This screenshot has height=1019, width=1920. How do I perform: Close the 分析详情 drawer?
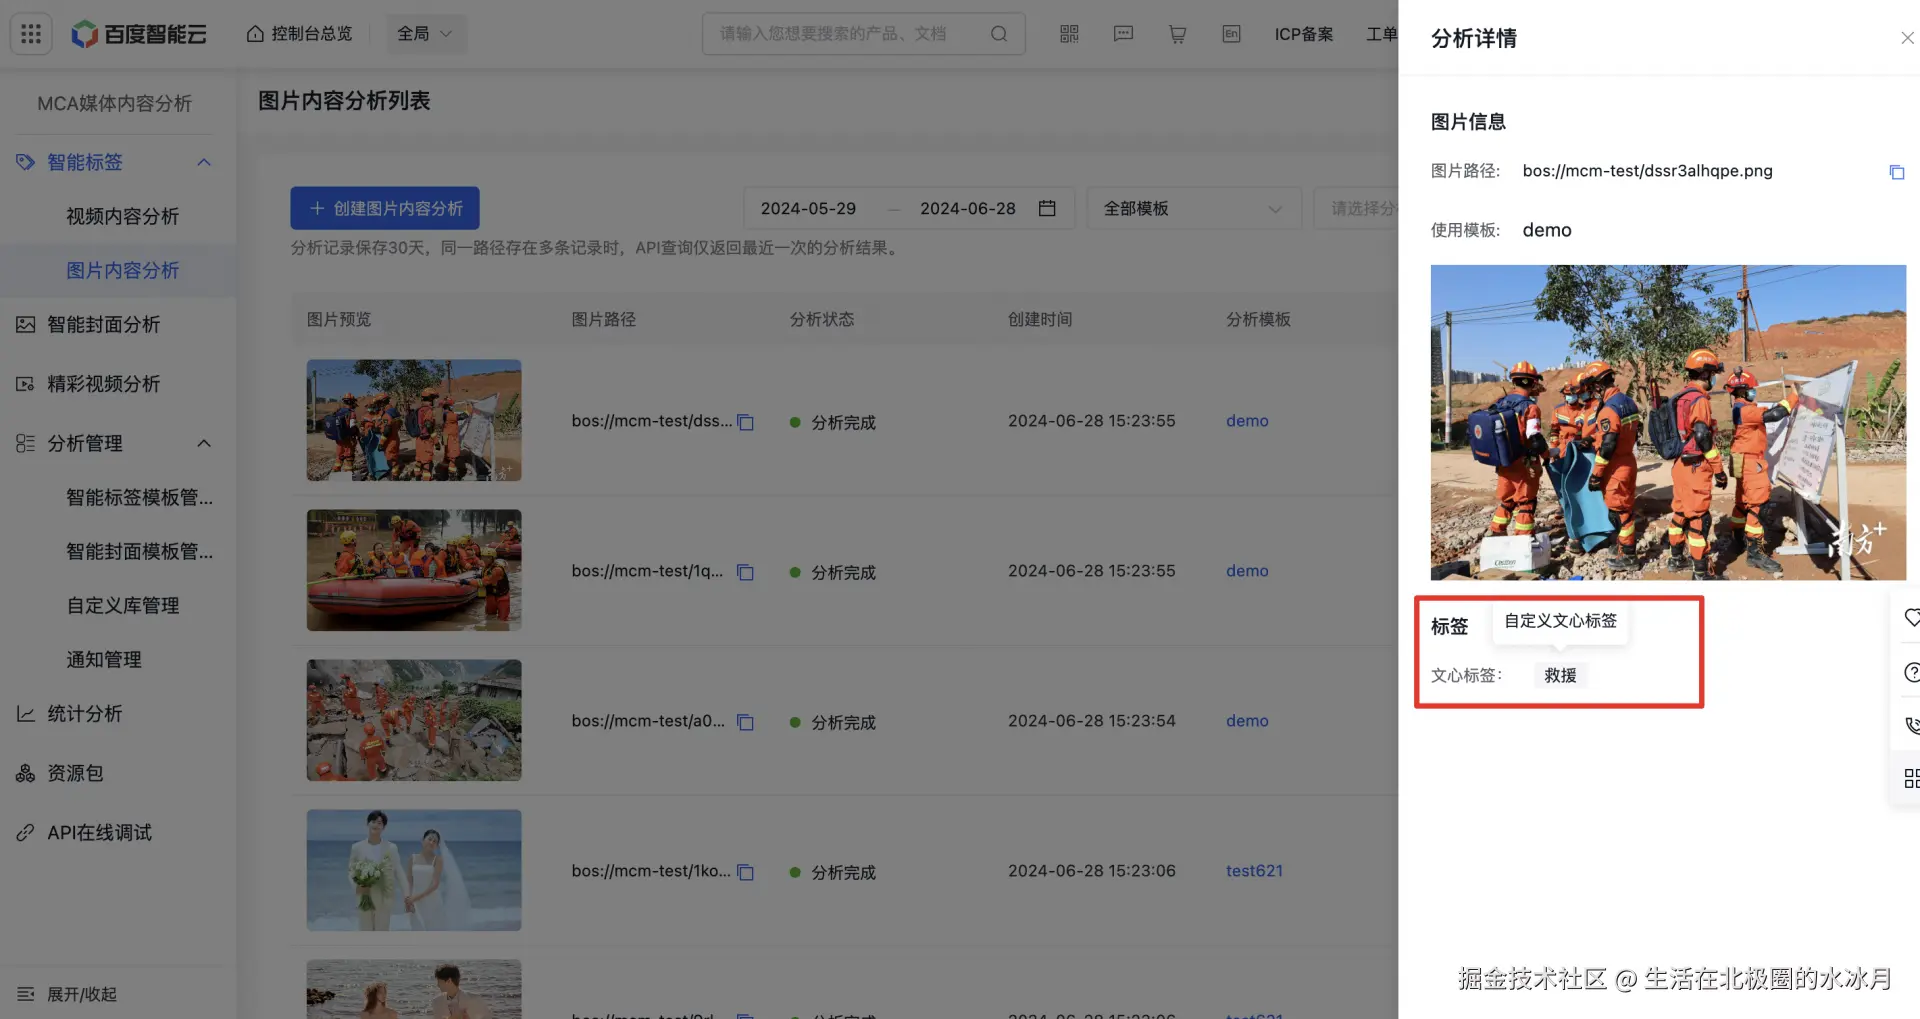pos(1907,38)
